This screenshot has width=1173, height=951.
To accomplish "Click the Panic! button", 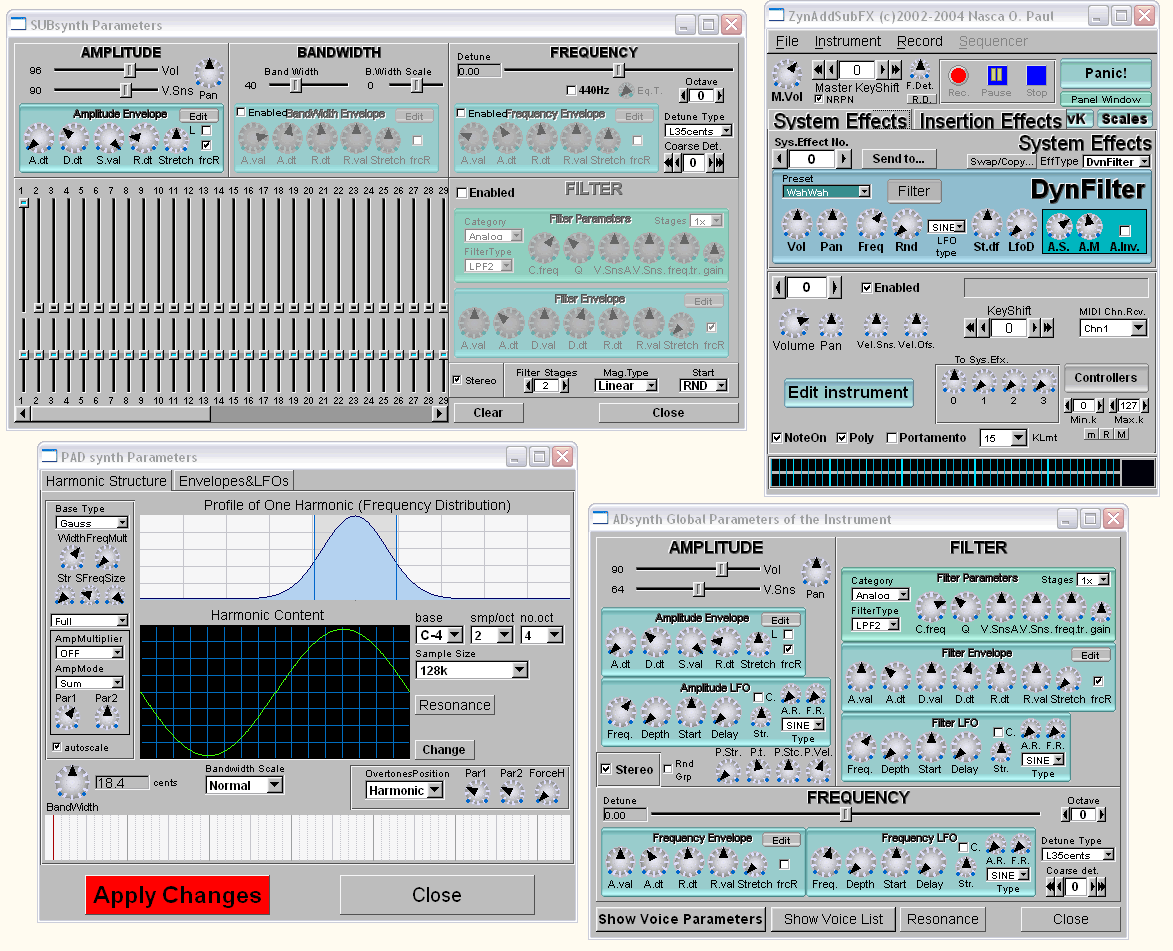I will click(x=1106, y=73).
